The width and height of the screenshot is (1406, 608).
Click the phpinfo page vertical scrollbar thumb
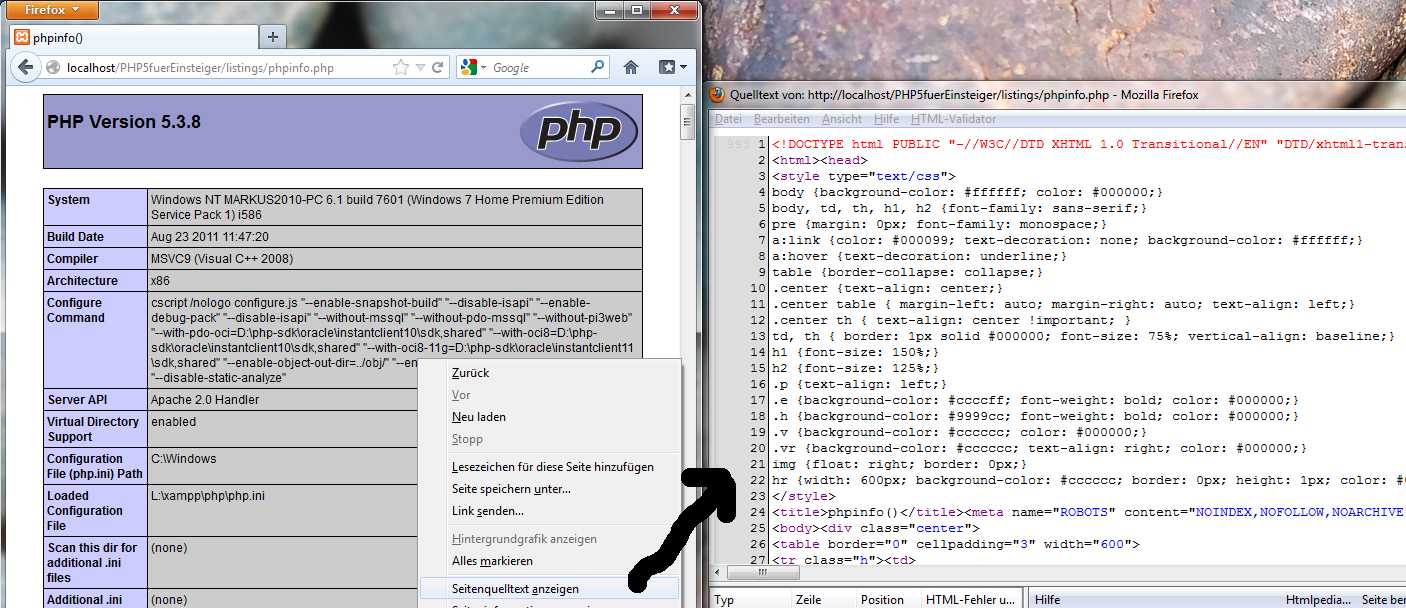[x=687, y=122]
